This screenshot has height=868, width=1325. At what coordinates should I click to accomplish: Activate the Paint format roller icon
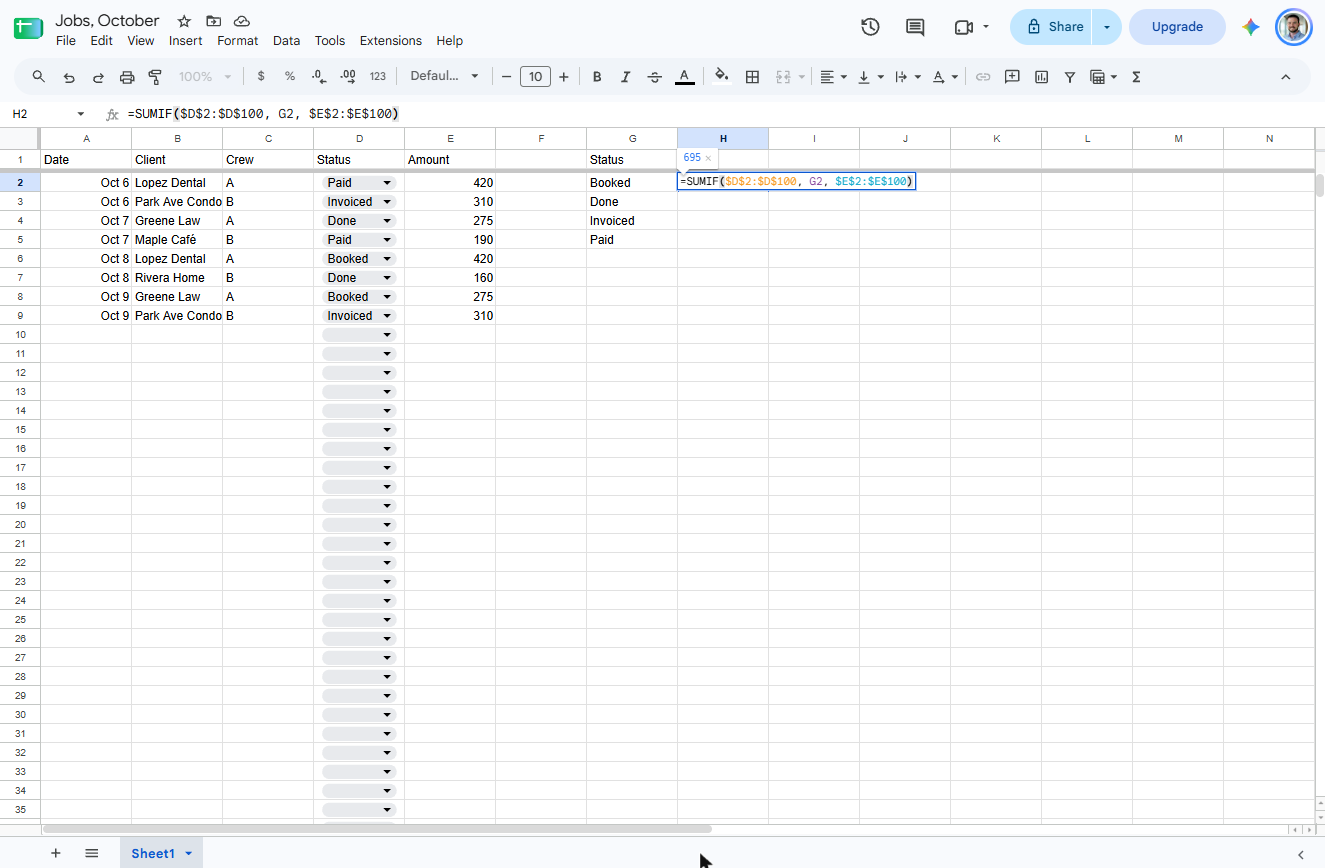coord(155,77)
